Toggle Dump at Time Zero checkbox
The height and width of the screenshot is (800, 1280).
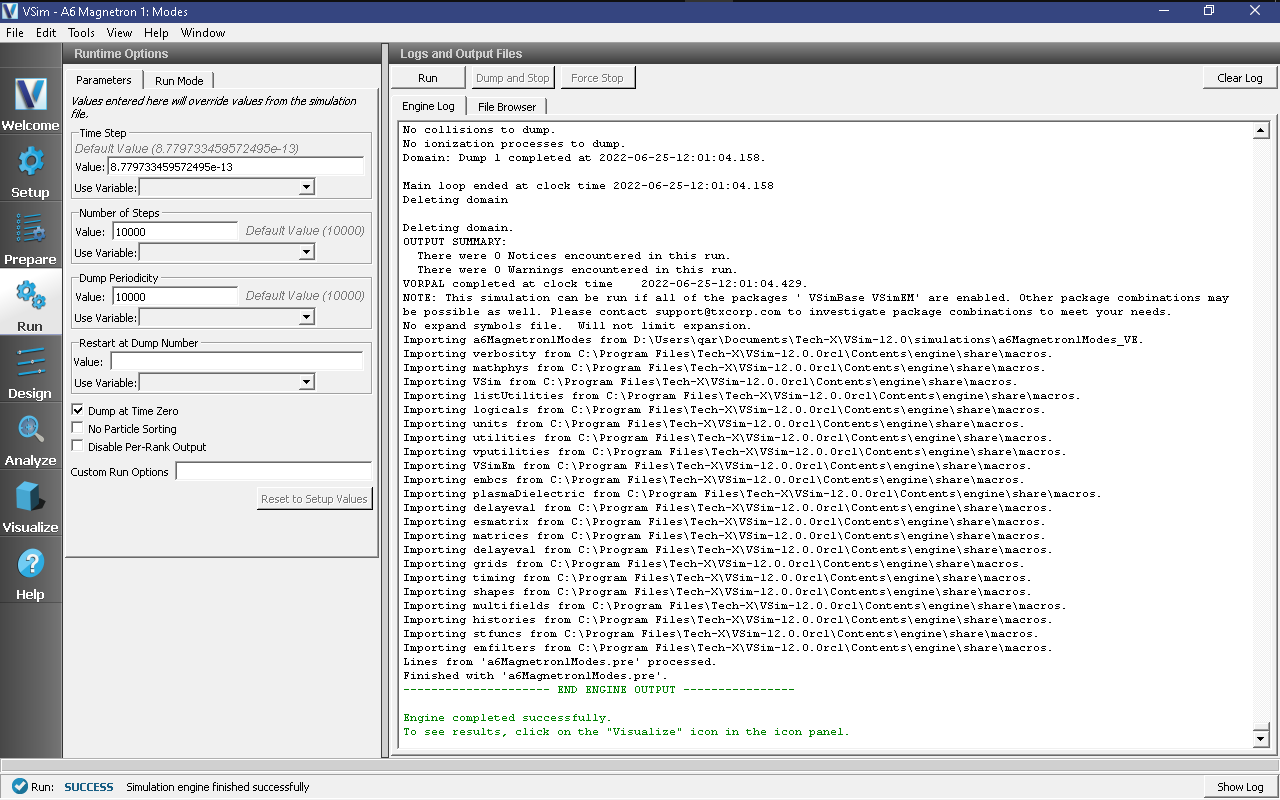[78, 411]
